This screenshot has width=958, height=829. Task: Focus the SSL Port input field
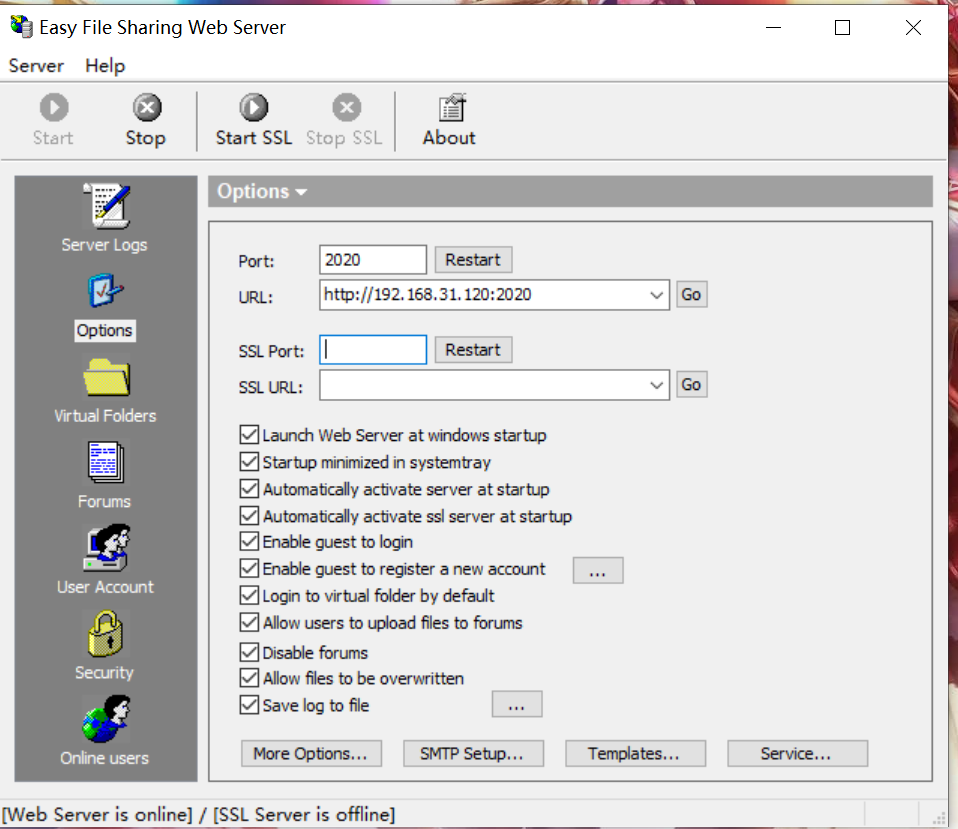click(373, 350)
